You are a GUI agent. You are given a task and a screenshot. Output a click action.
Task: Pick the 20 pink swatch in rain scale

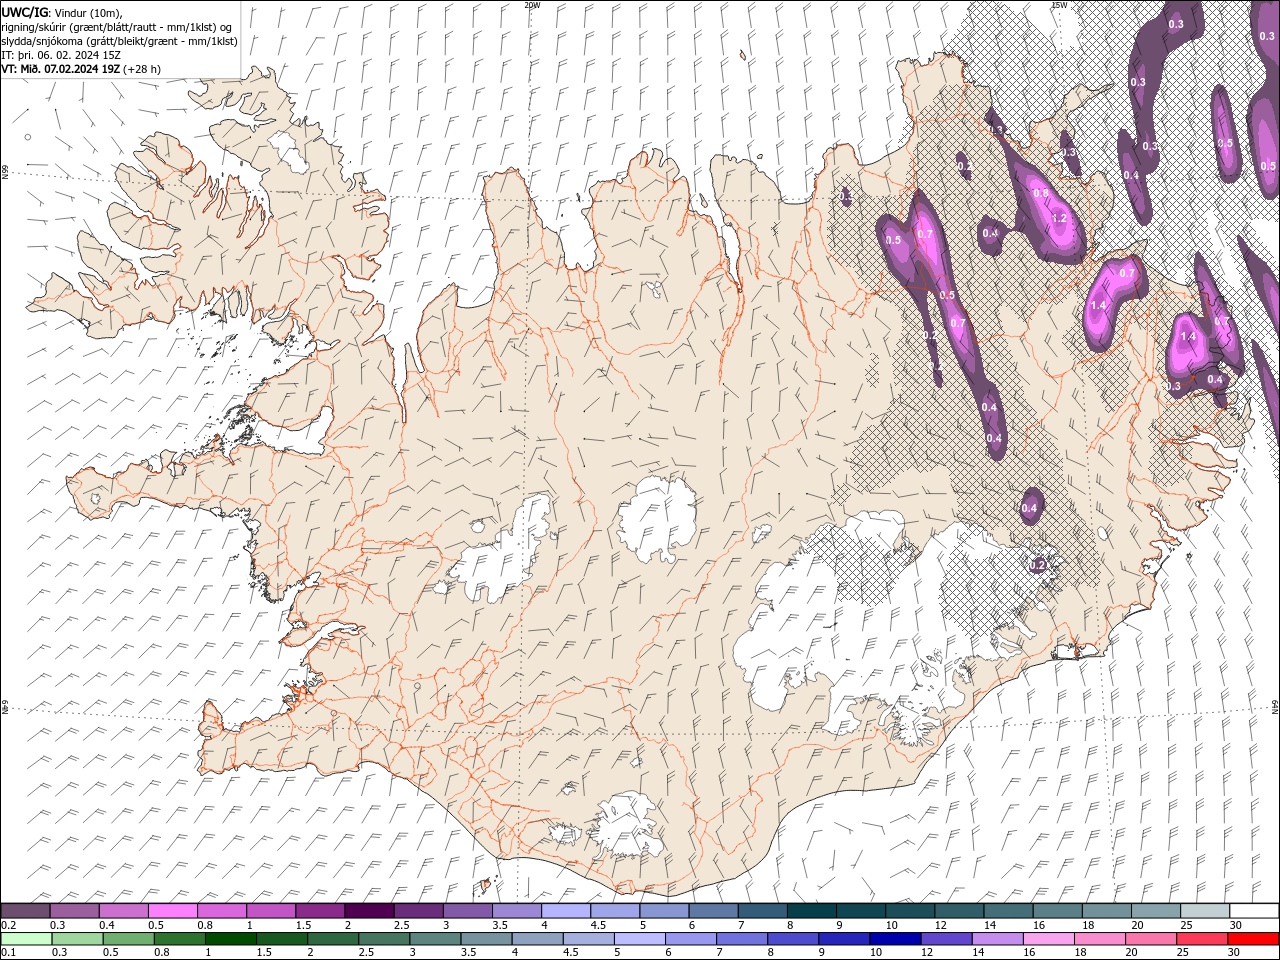(x=1150, y=939)
